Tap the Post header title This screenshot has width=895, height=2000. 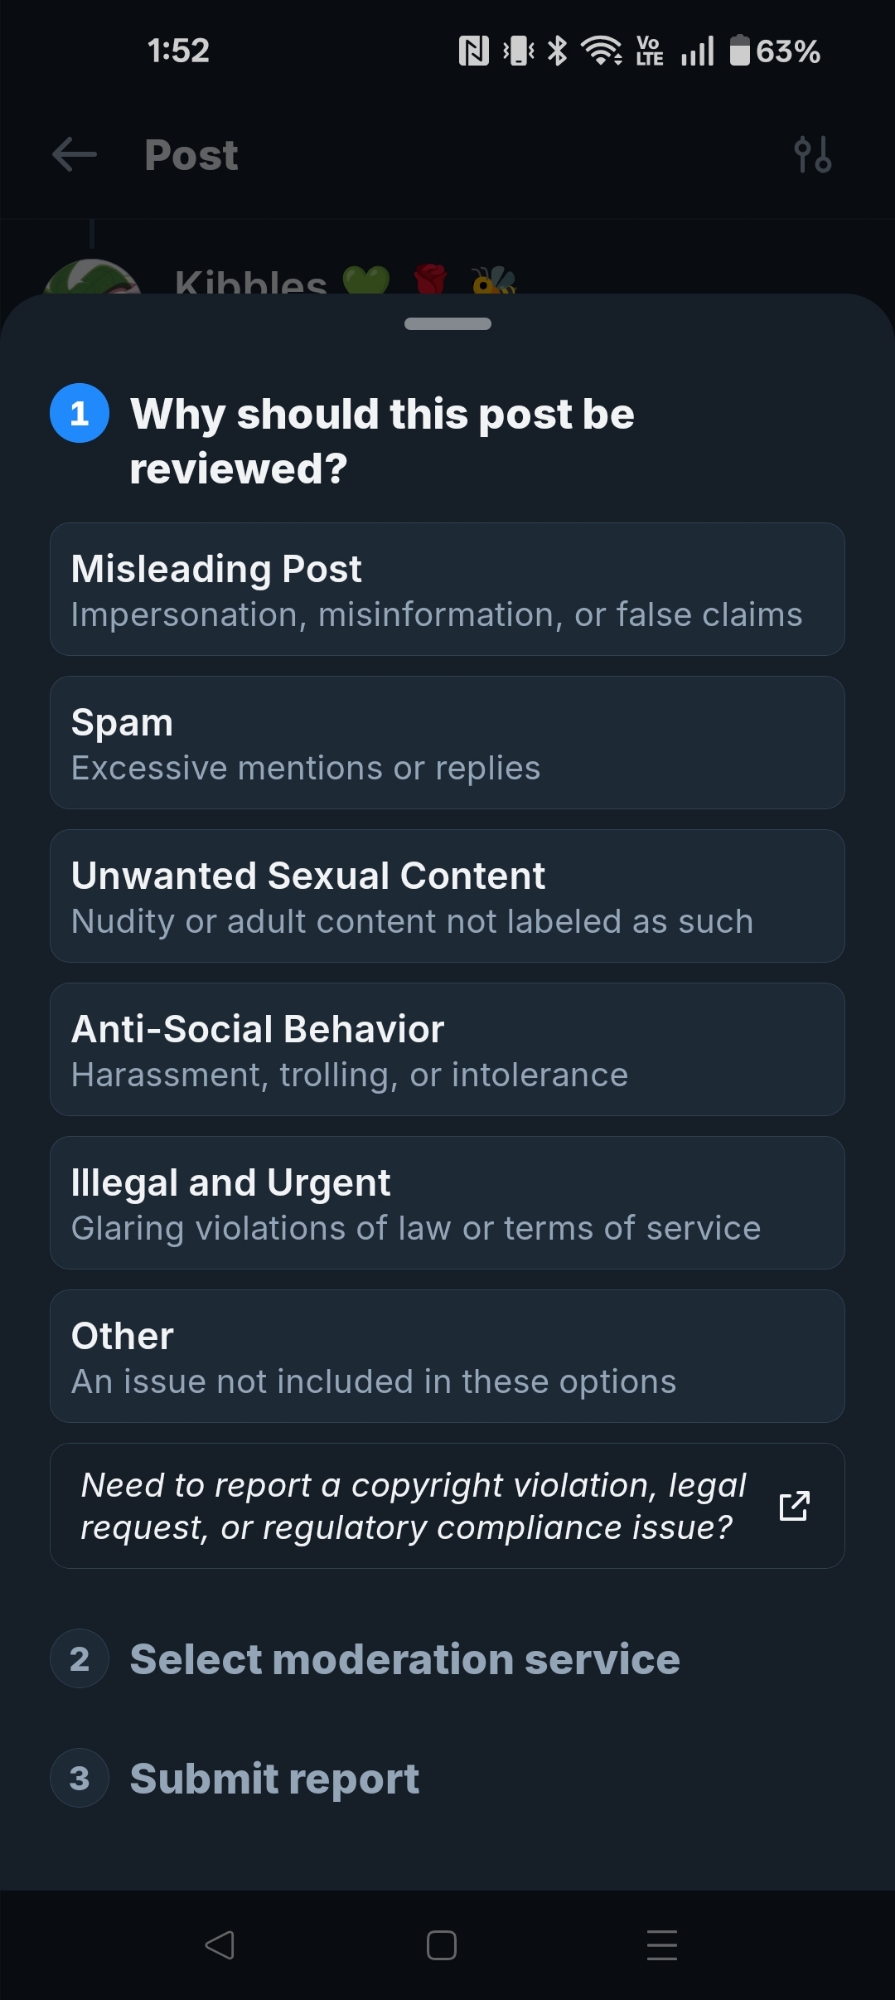pos(191,155)
